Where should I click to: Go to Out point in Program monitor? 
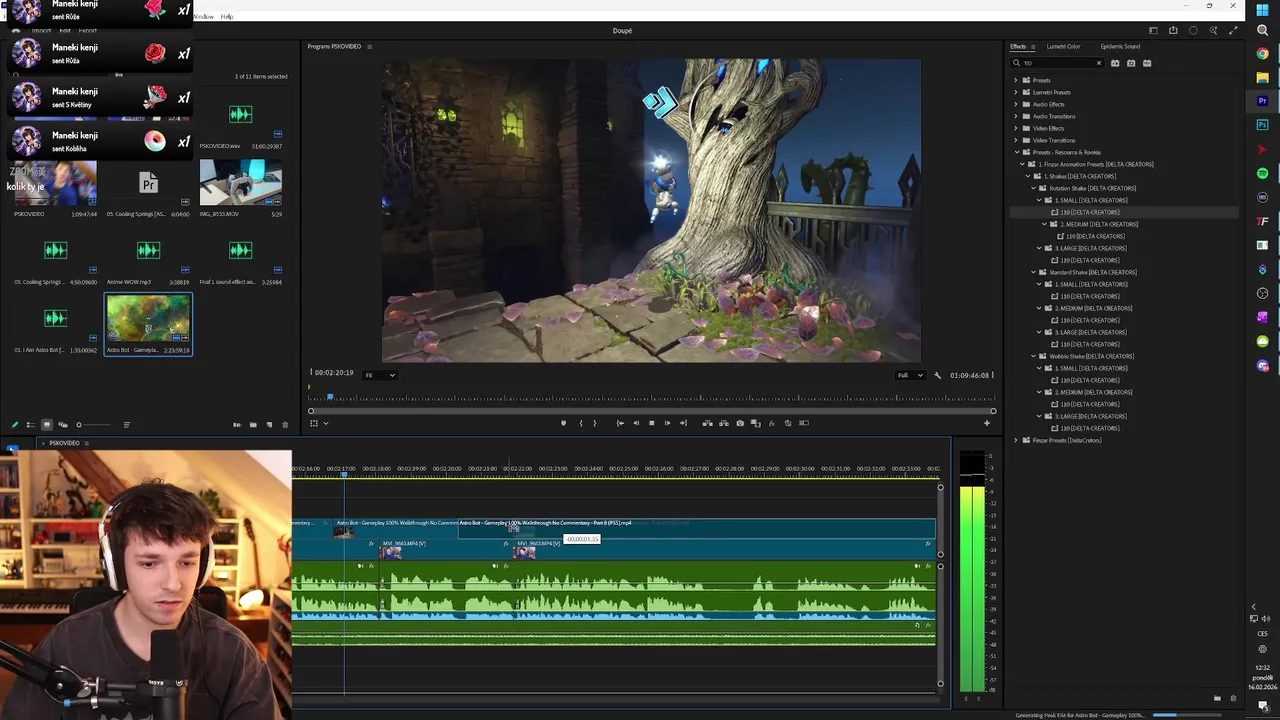683,423
